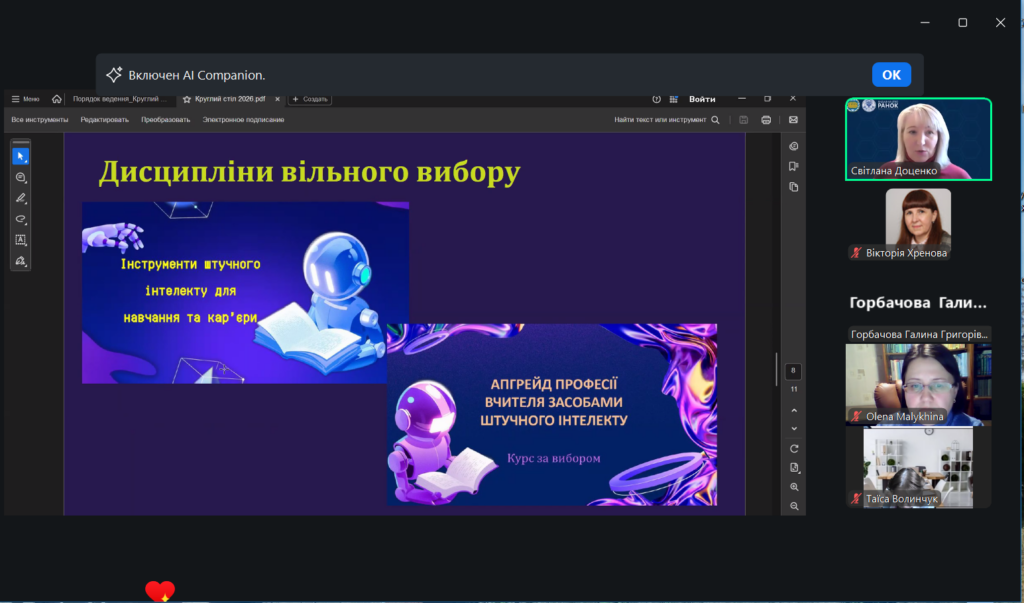
Task: Go to previous page chevron
Action: (794, 410)
